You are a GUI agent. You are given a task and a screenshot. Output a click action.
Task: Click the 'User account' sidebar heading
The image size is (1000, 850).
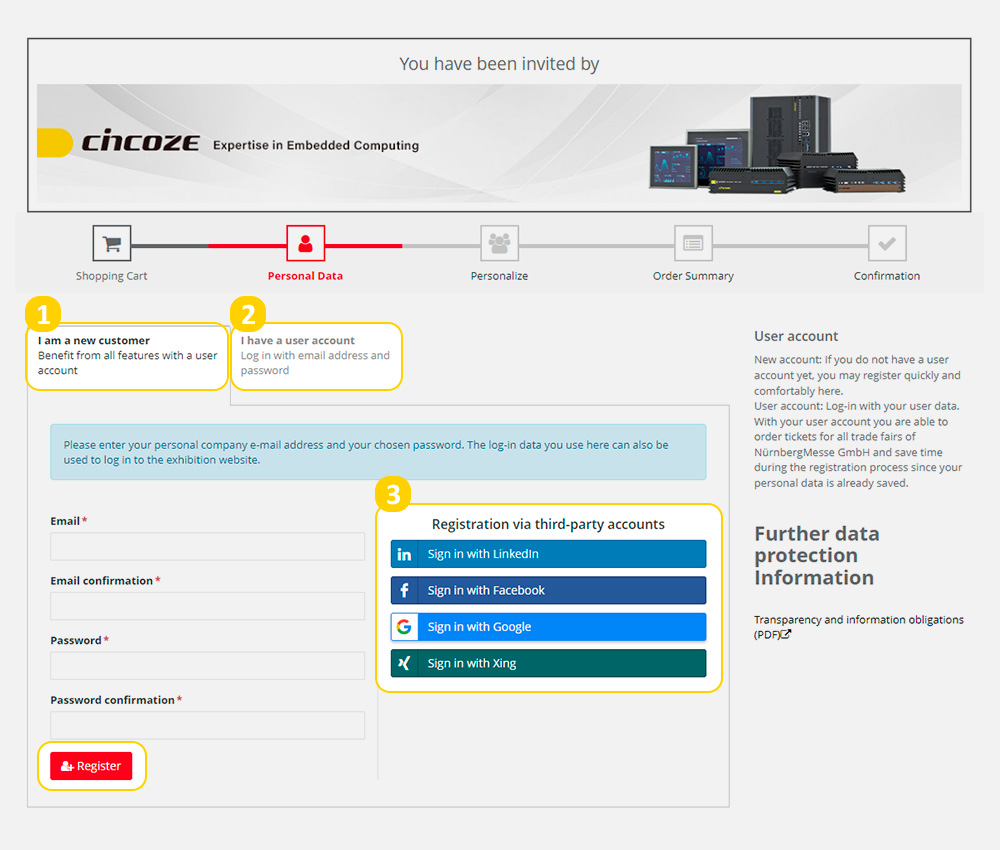click(796, 336)
